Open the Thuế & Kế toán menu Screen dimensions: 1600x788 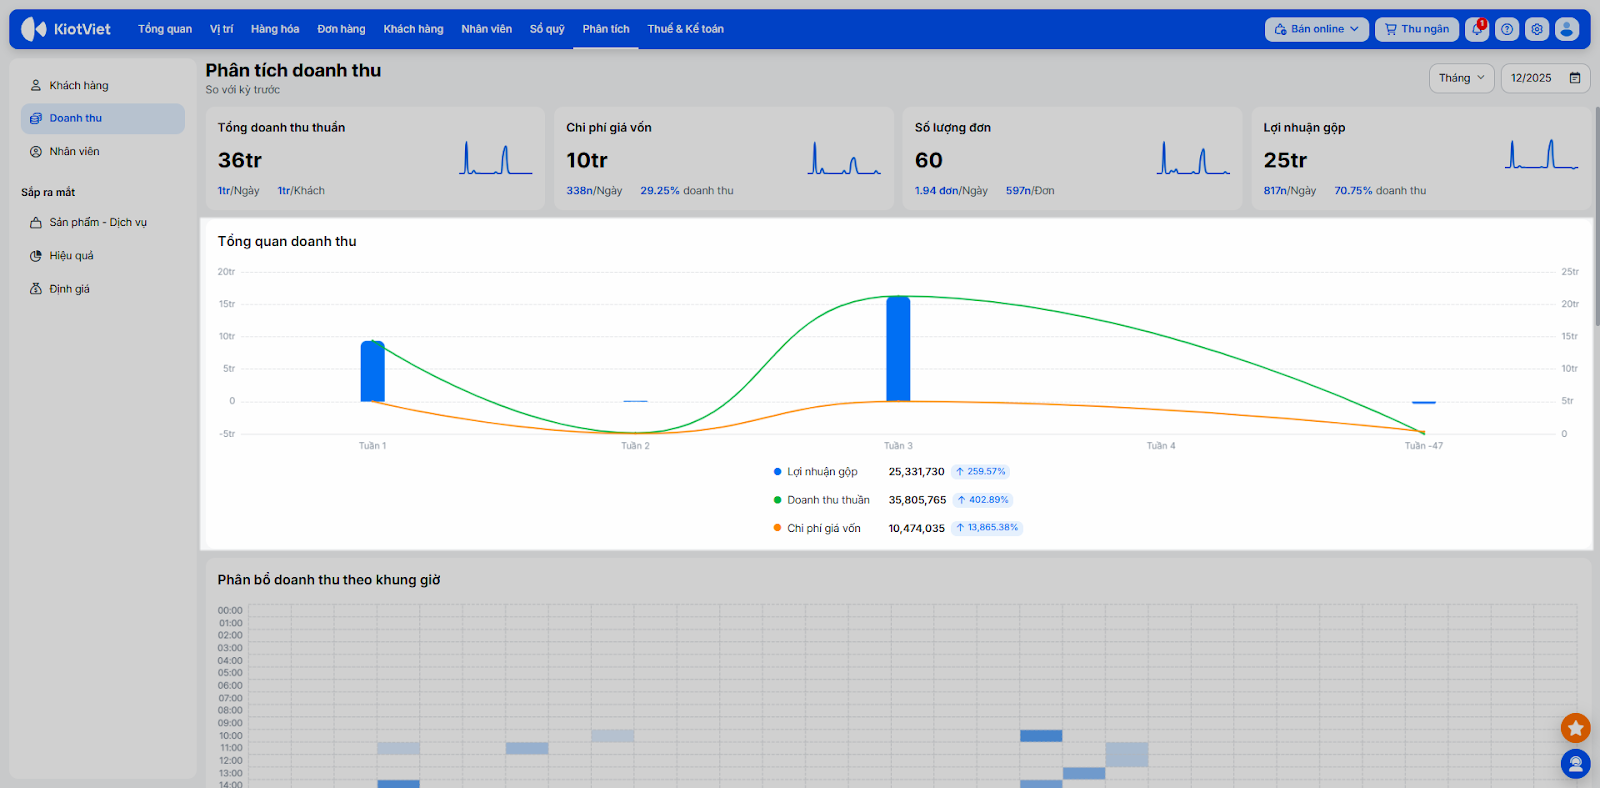685,29
